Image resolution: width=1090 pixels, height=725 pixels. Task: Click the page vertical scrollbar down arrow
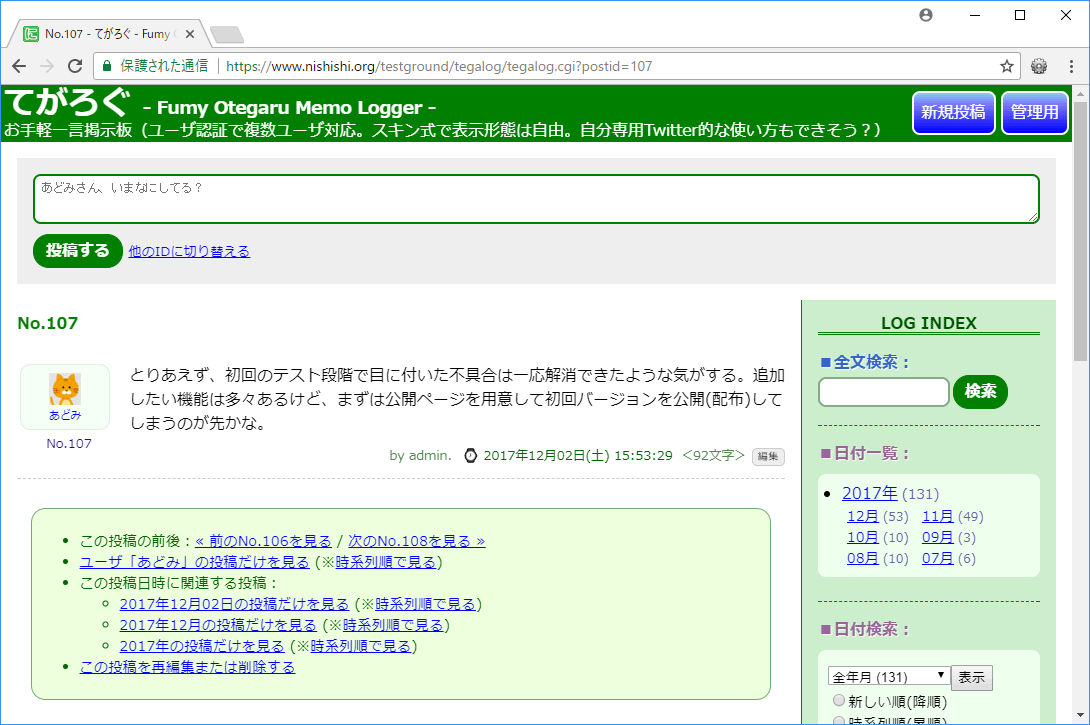(1081, 718)
